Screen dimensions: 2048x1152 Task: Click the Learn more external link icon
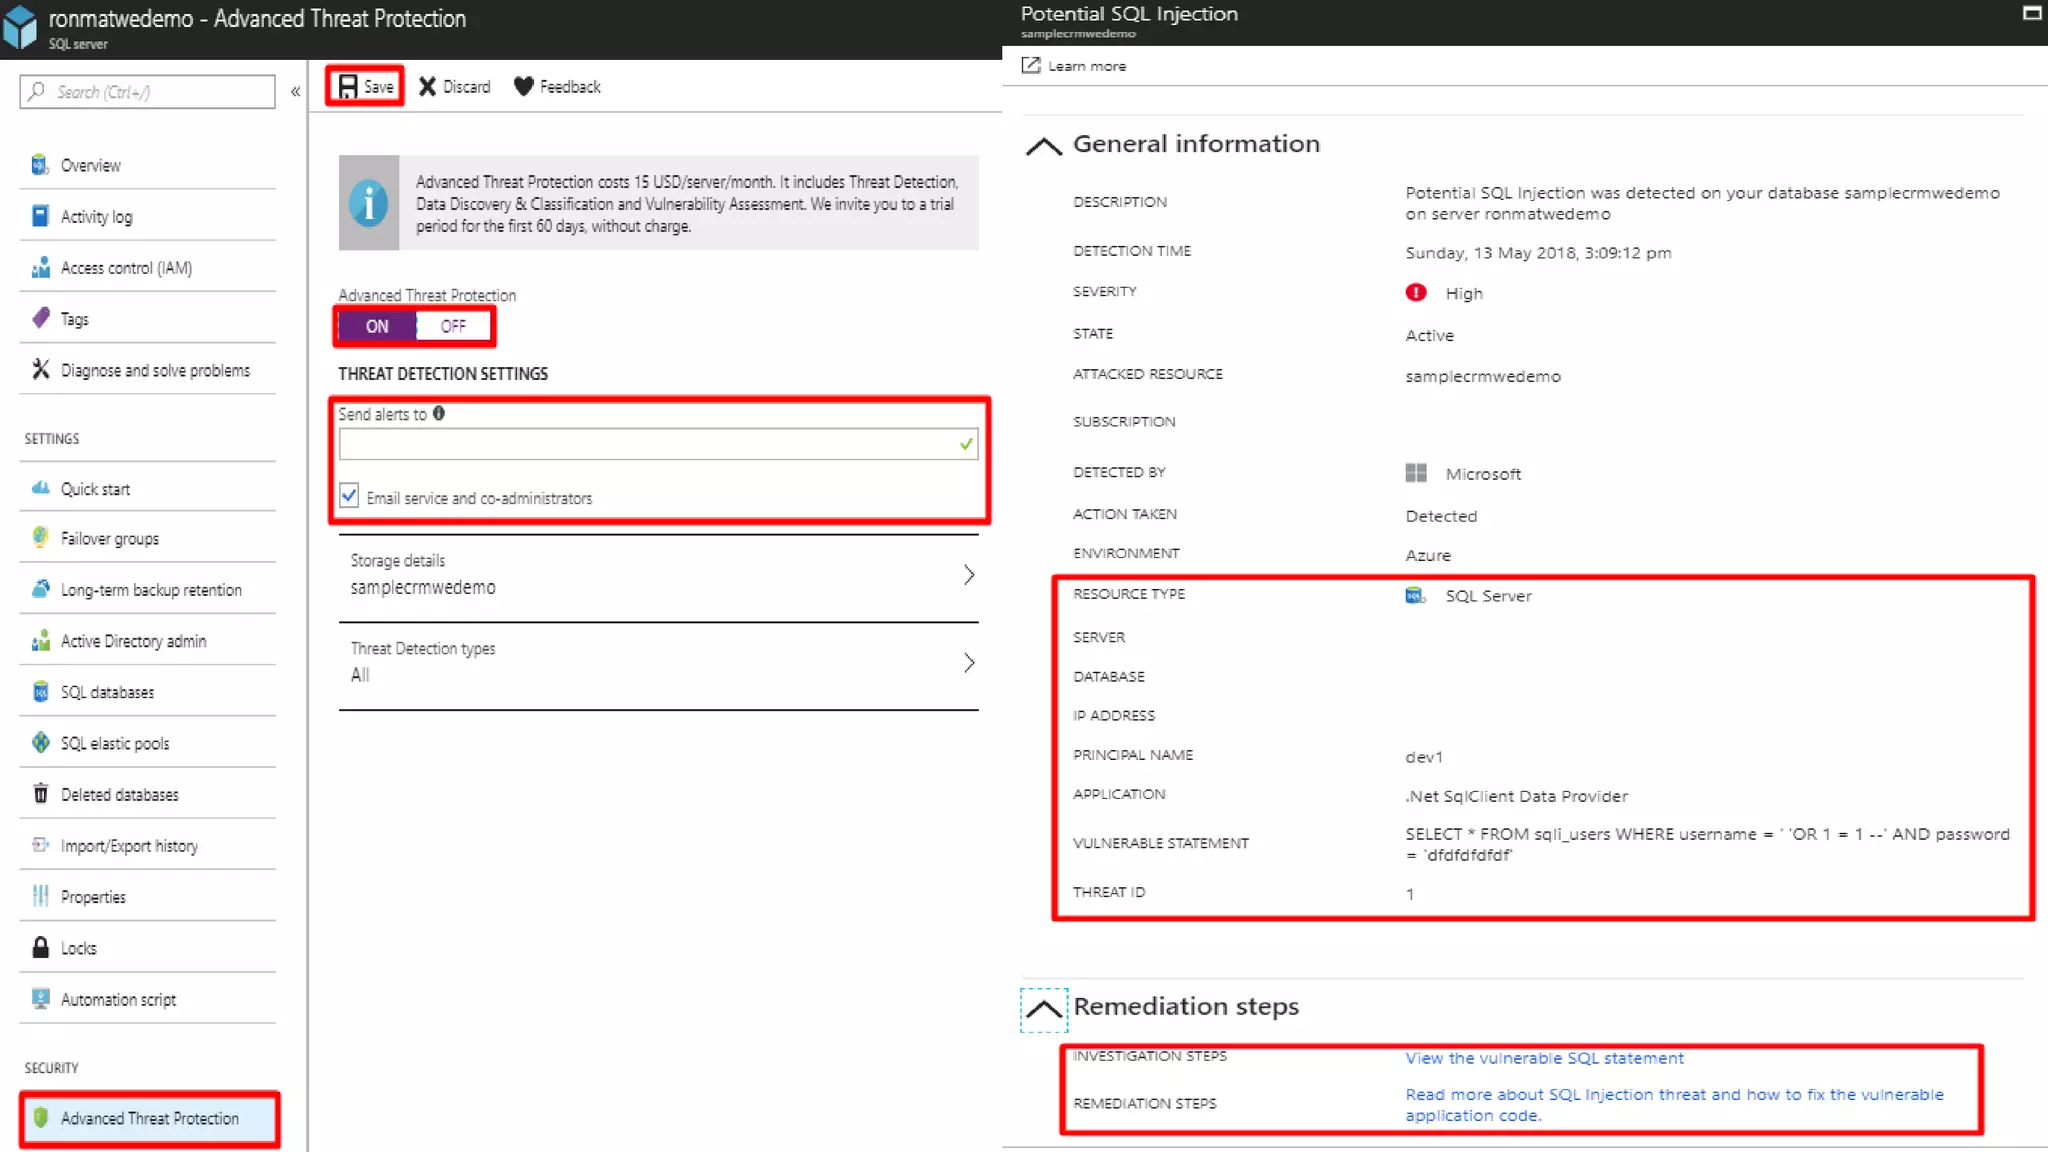[1030, 65]
